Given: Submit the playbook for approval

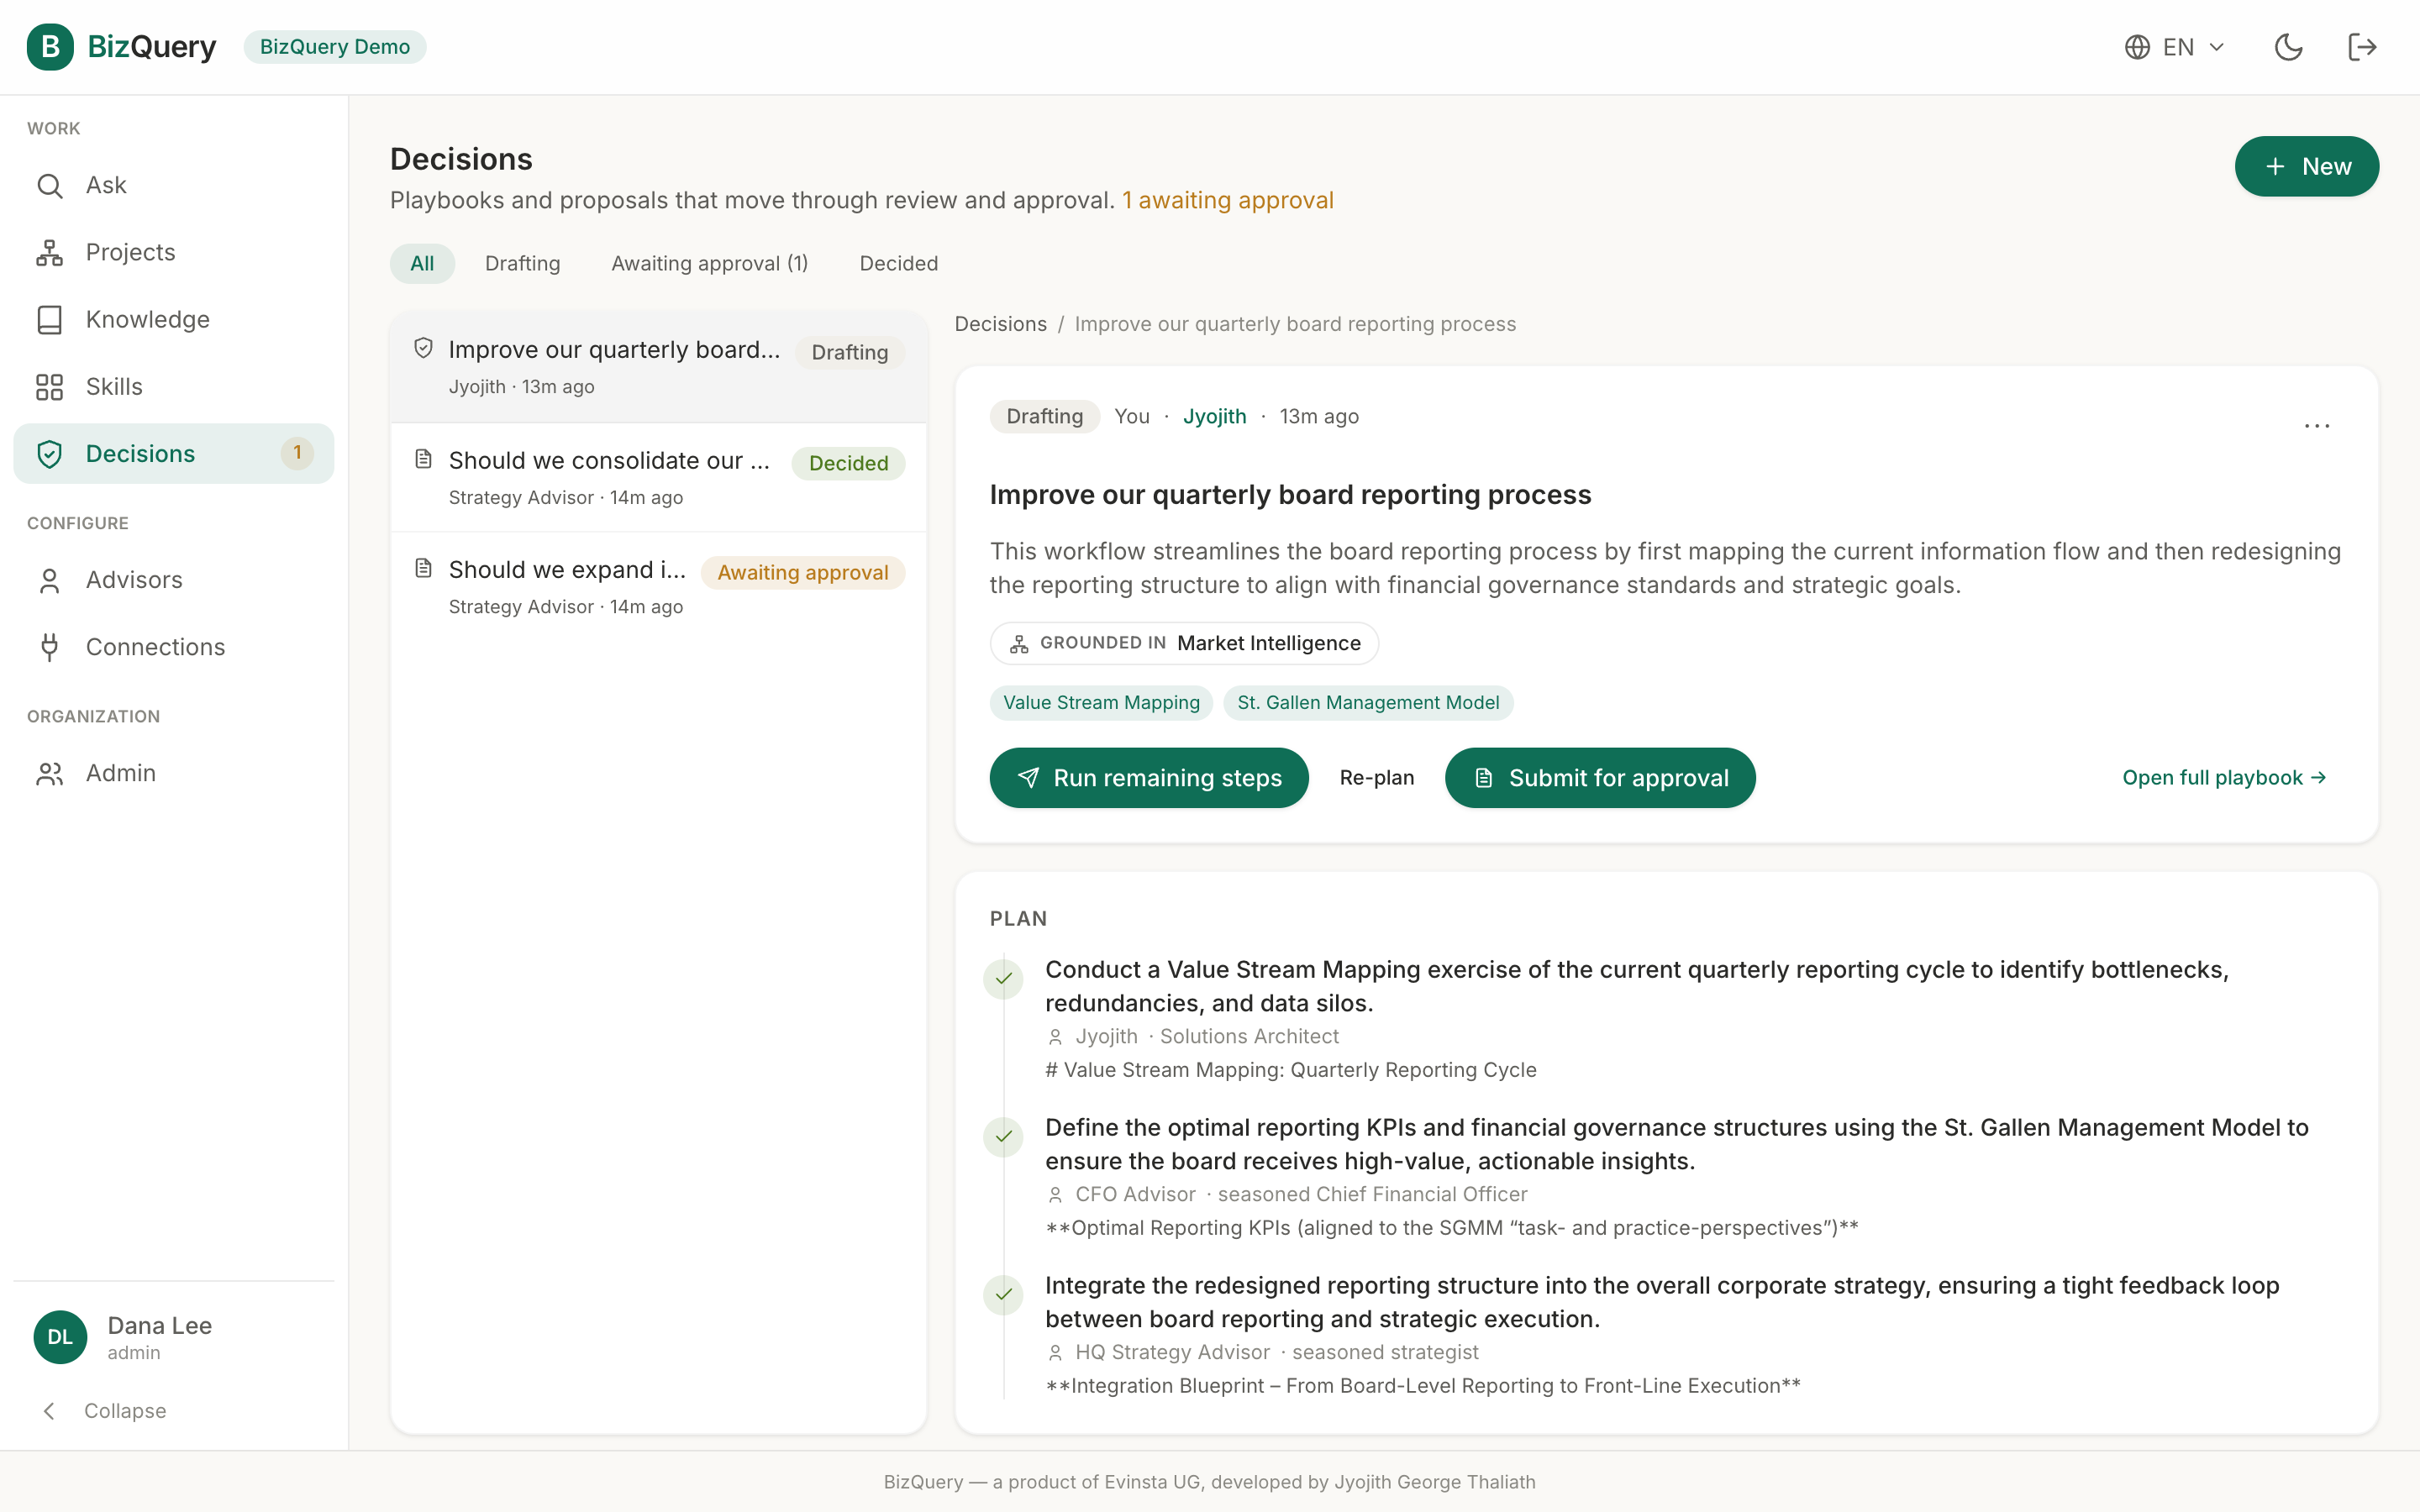Looking at the screenshot, I should point(1600,778).
